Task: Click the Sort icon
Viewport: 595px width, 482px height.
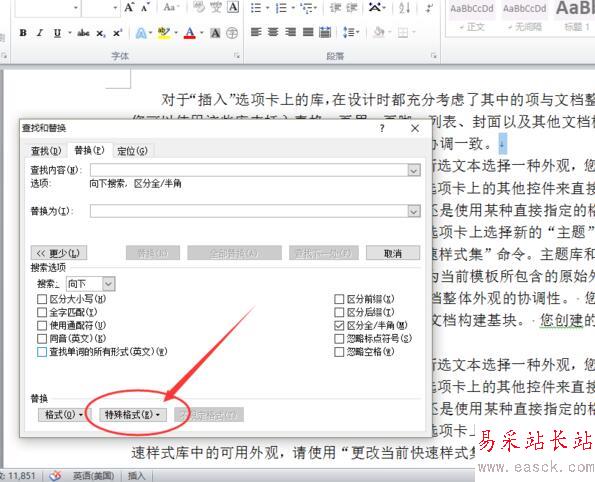Action: tap(404, 8)
